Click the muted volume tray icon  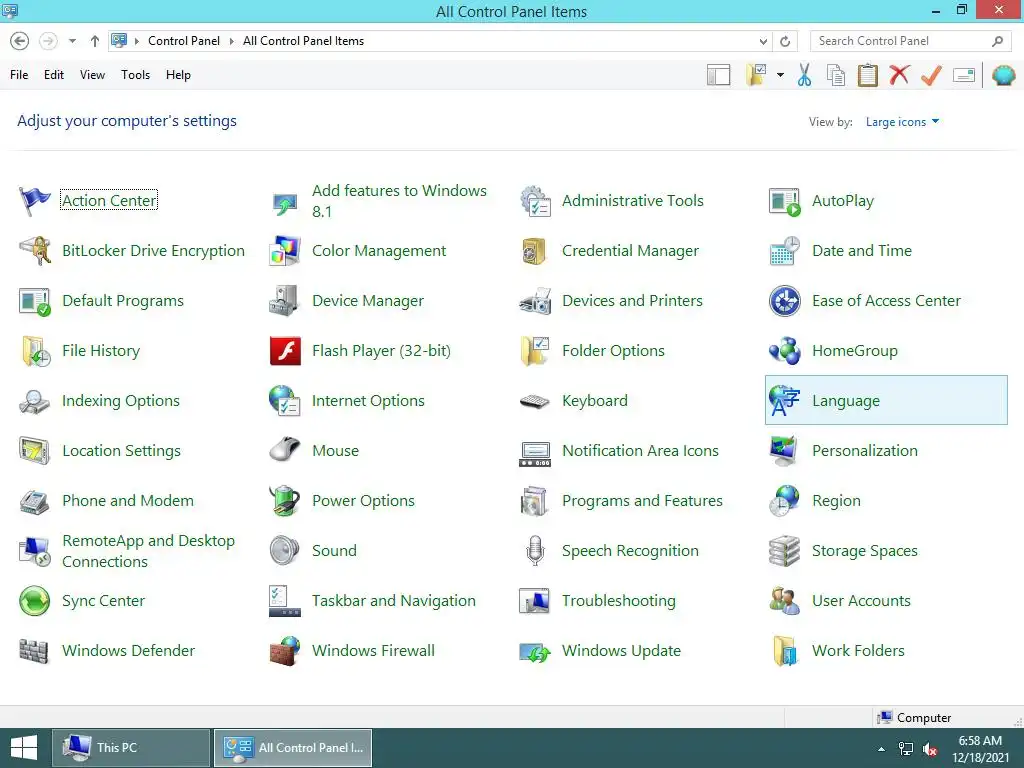930,749
